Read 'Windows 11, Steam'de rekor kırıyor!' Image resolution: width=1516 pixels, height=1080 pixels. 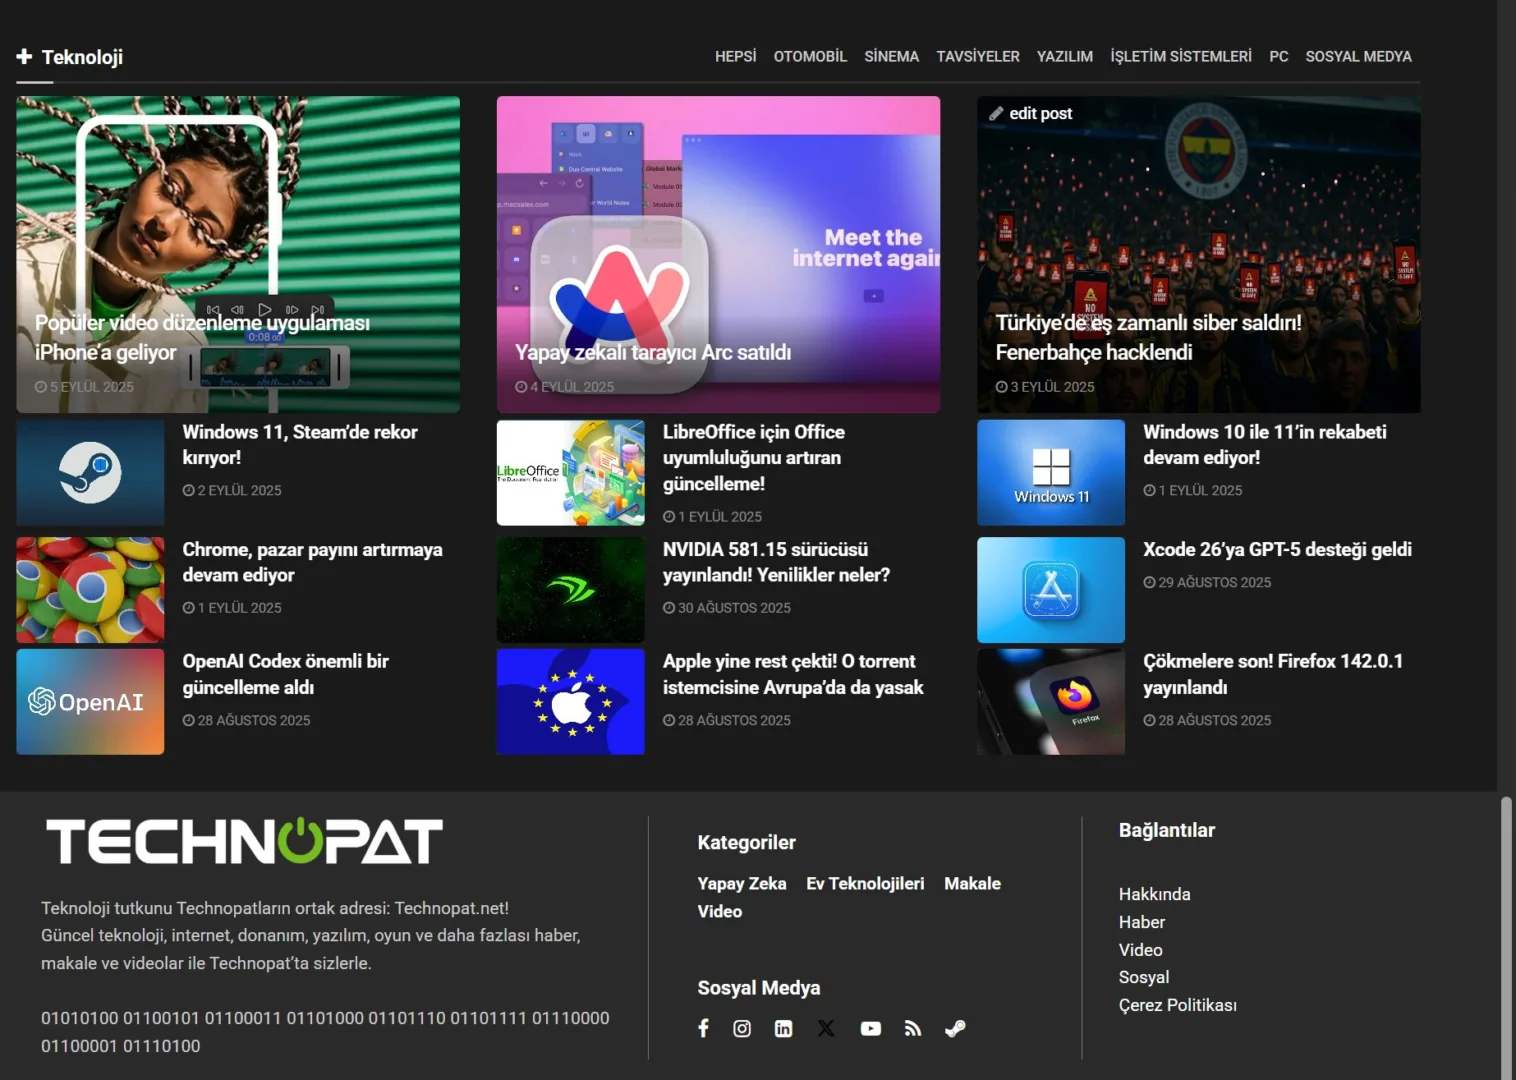pyautogui.click(x=300, y=445)
